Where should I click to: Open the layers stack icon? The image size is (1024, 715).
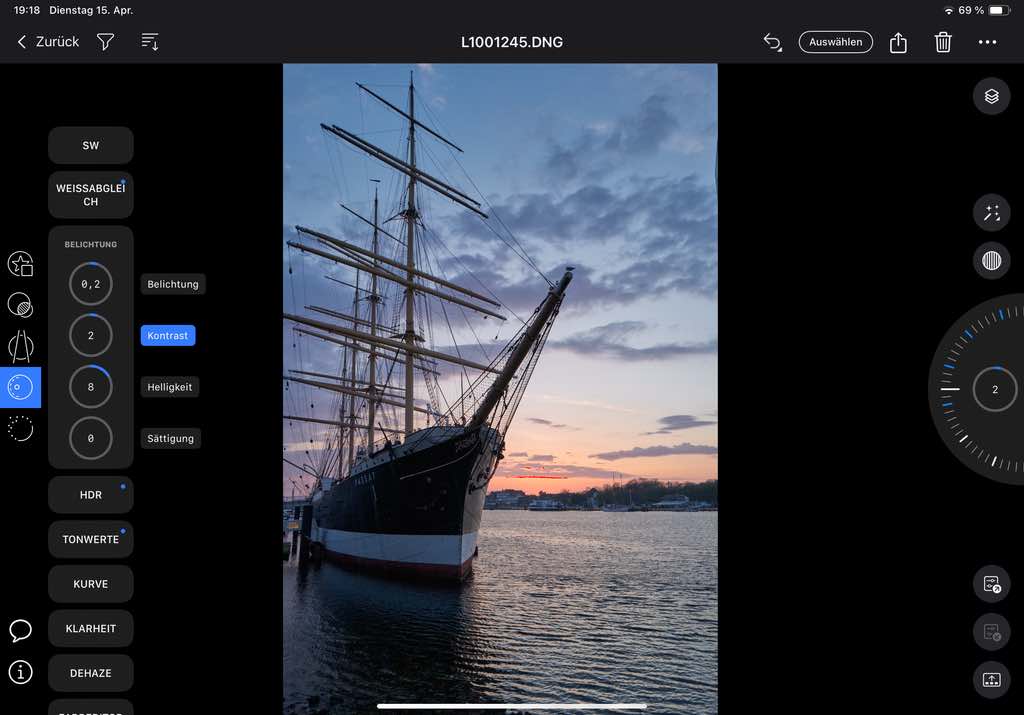click(991, 96)
